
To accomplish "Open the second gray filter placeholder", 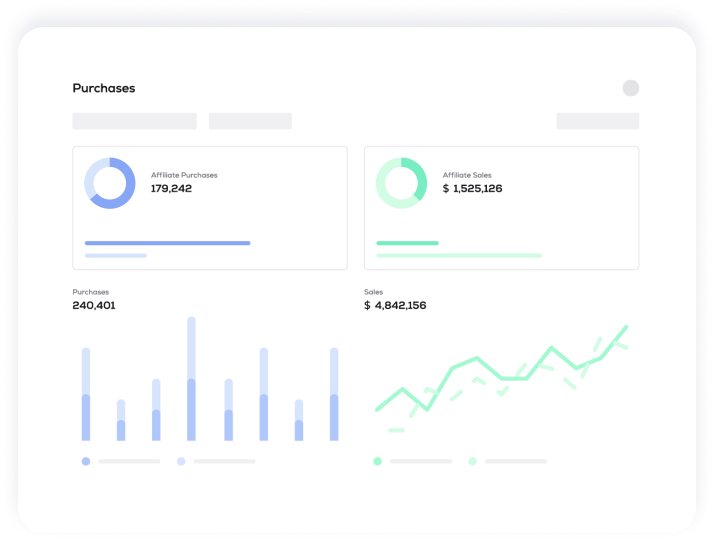I will pyautogui.click(x=250, y=121).
